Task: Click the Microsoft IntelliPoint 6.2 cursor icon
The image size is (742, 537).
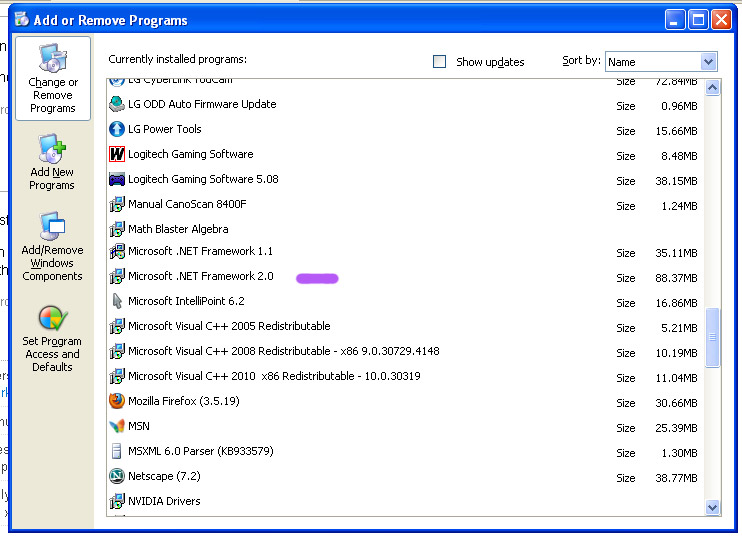Action: tap(116, 301)
